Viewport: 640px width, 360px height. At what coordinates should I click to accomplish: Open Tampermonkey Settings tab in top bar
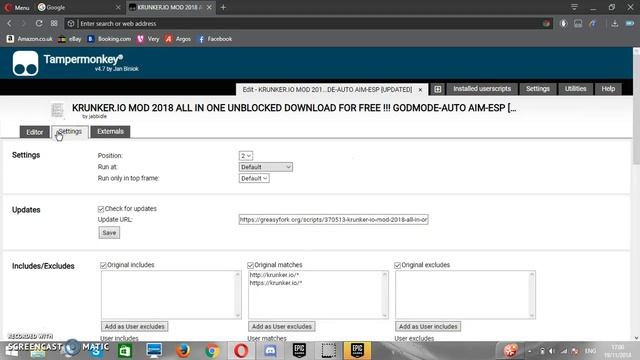(538, 89)
